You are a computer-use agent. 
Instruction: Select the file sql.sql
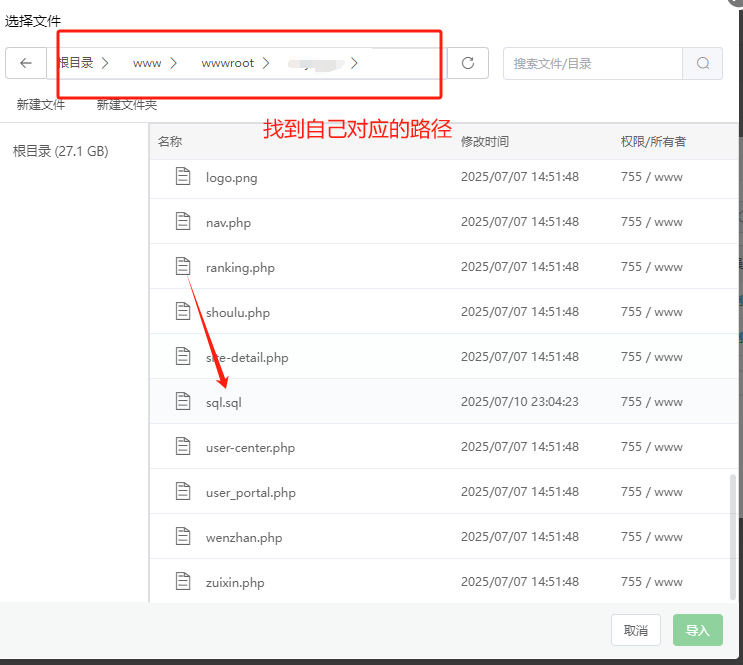pos(224,402)
